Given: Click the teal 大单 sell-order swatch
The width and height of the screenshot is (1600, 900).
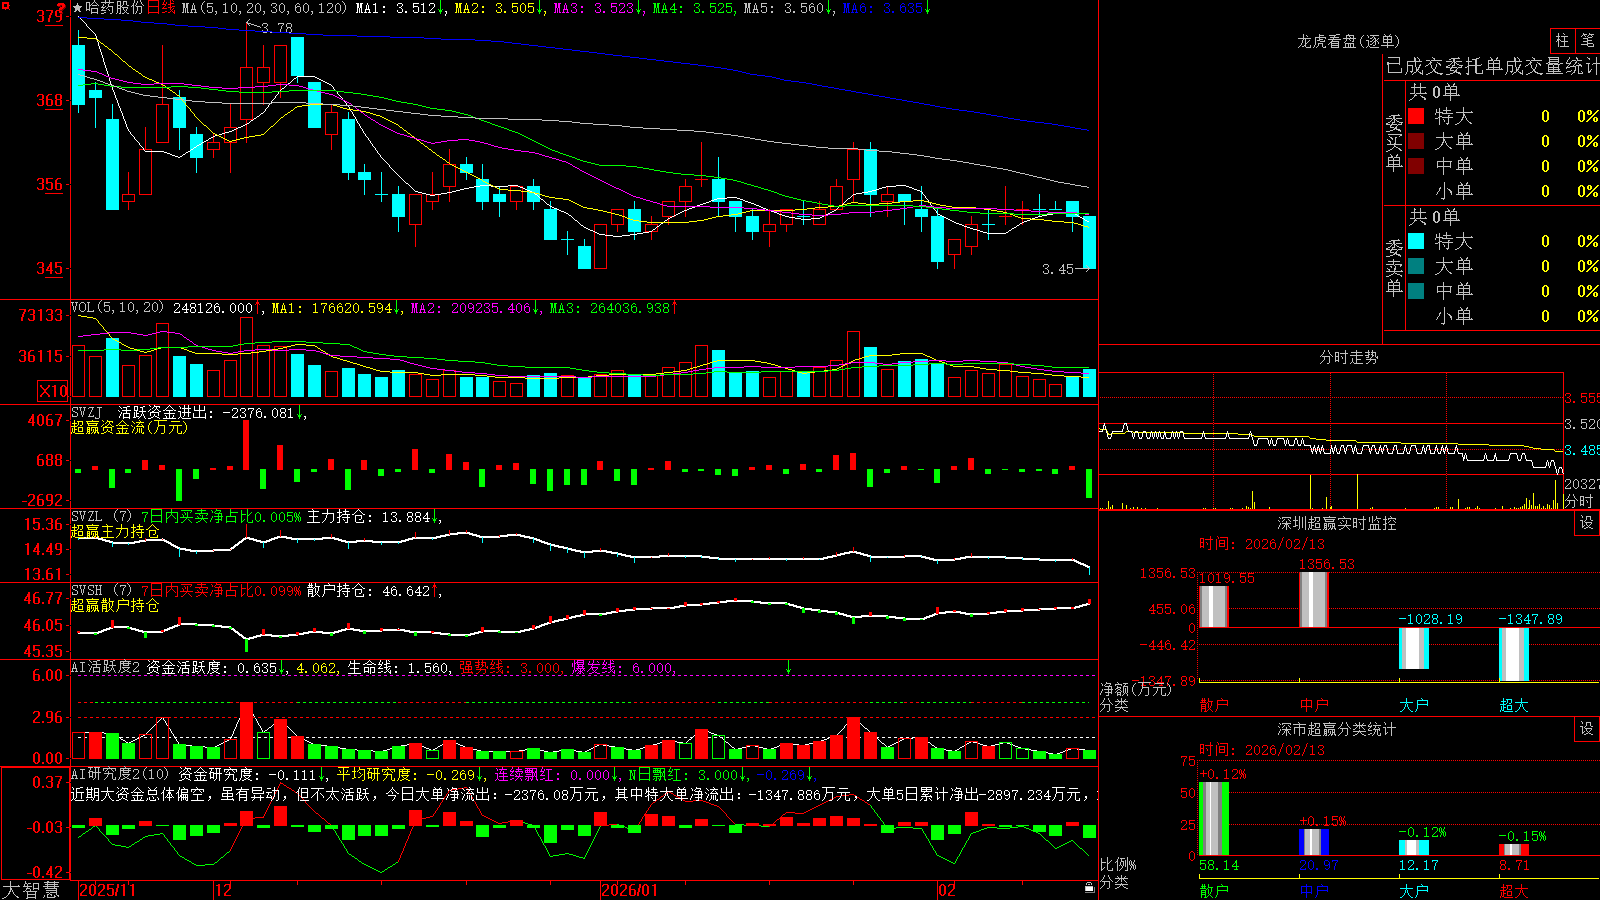Looking at the screenshot, I should tap(1416, 266).
